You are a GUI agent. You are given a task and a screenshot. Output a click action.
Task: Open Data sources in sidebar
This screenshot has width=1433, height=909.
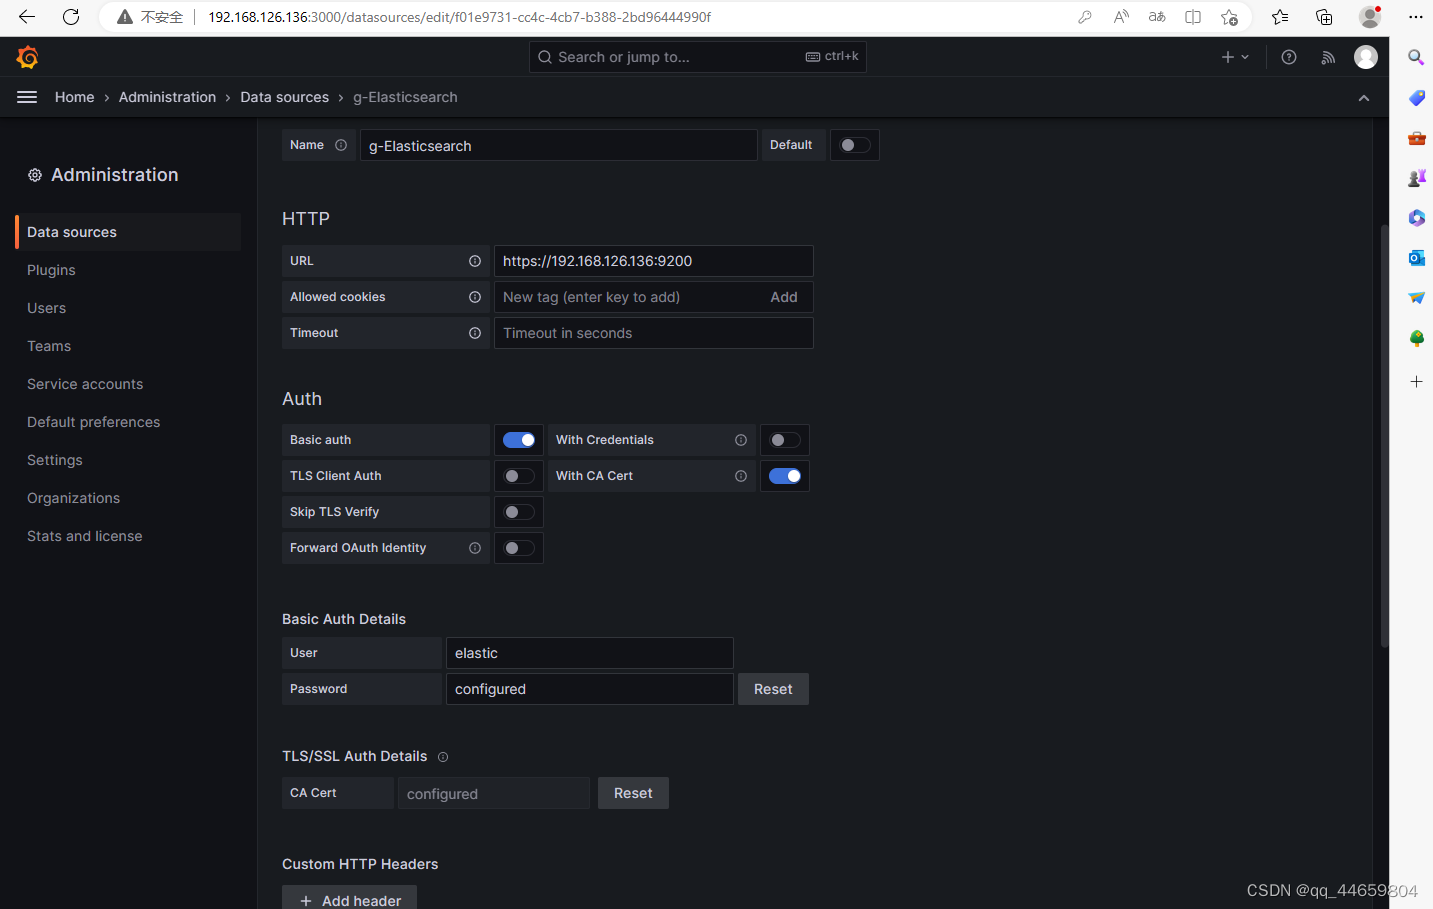129,232
